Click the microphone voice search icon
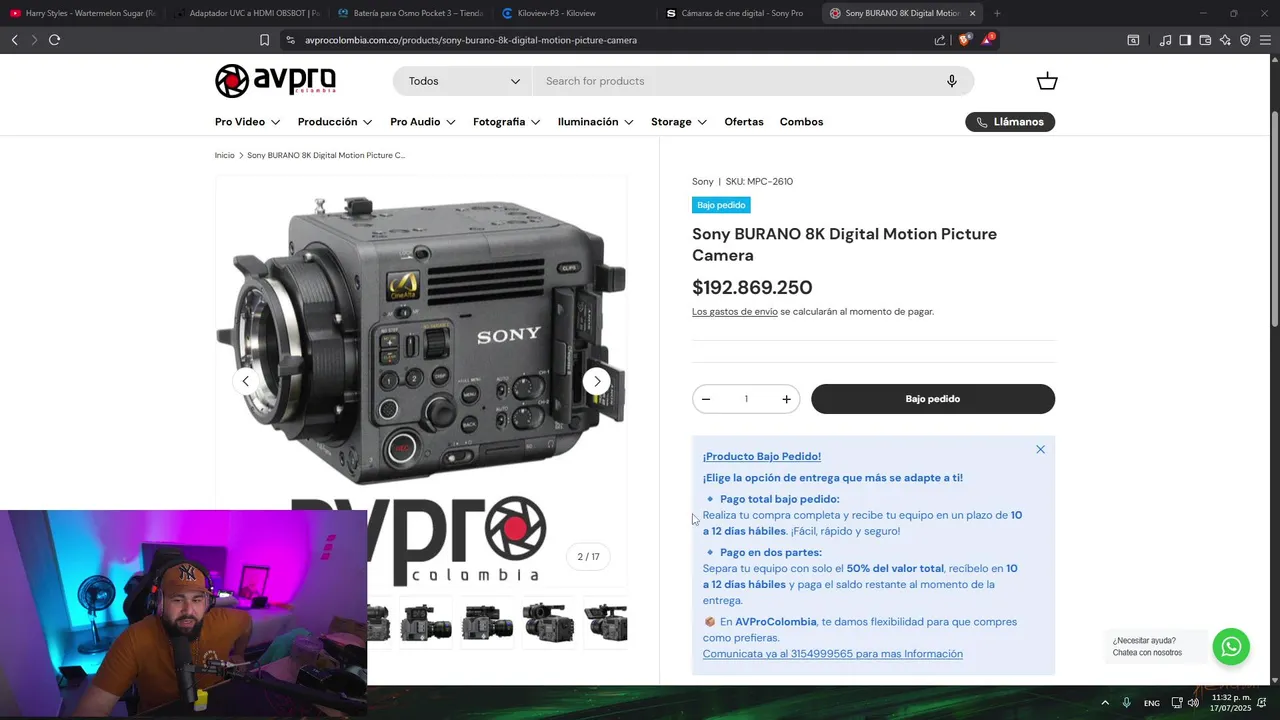 [x=952, y=81]
